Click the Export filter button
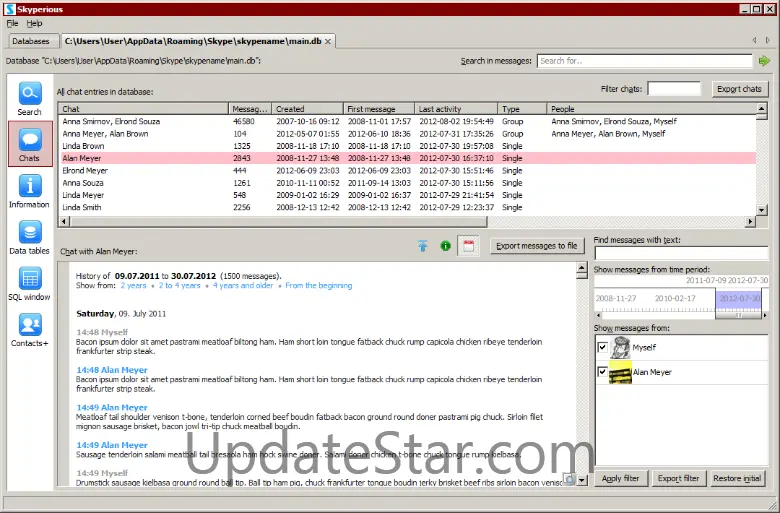Screen dimensions: 780x513 point(678,478)
